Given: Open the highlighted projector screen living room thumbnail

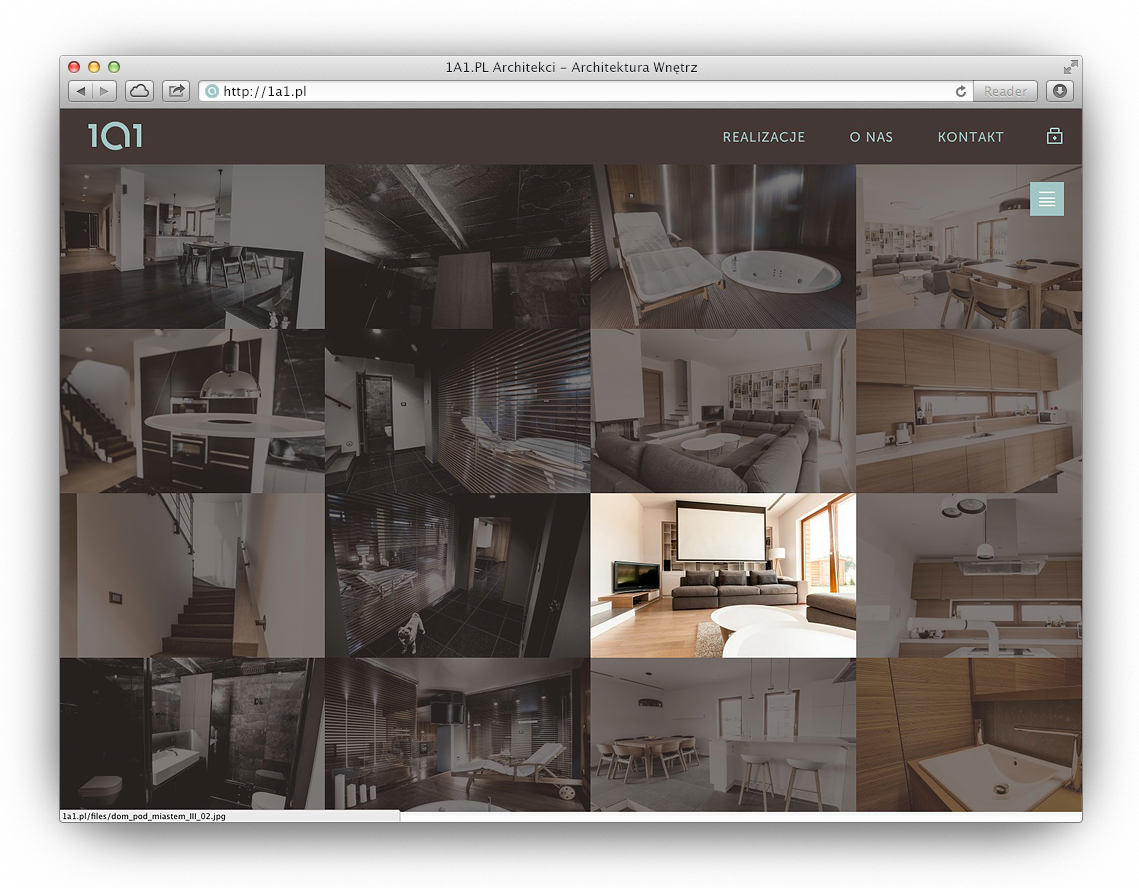Looking at the screenshot, I should pos(723,576).
